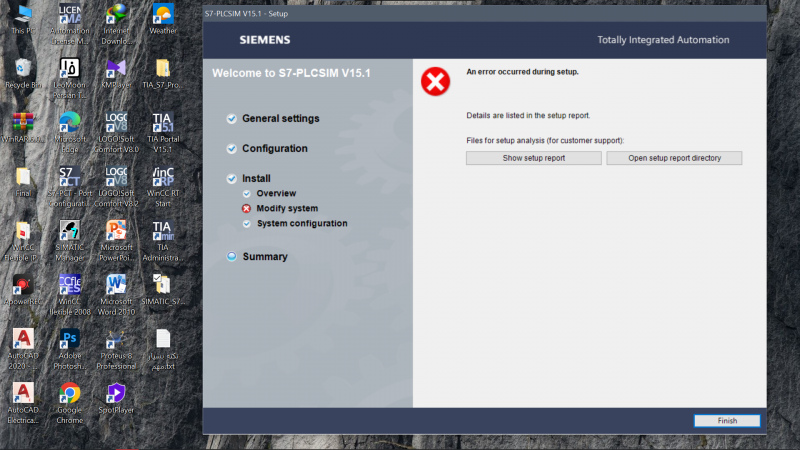Viewport: 800px width, 450px height.
Task: Click the S7-PLCSIM V15.1 Setup title bar
Action: [485, 14]
